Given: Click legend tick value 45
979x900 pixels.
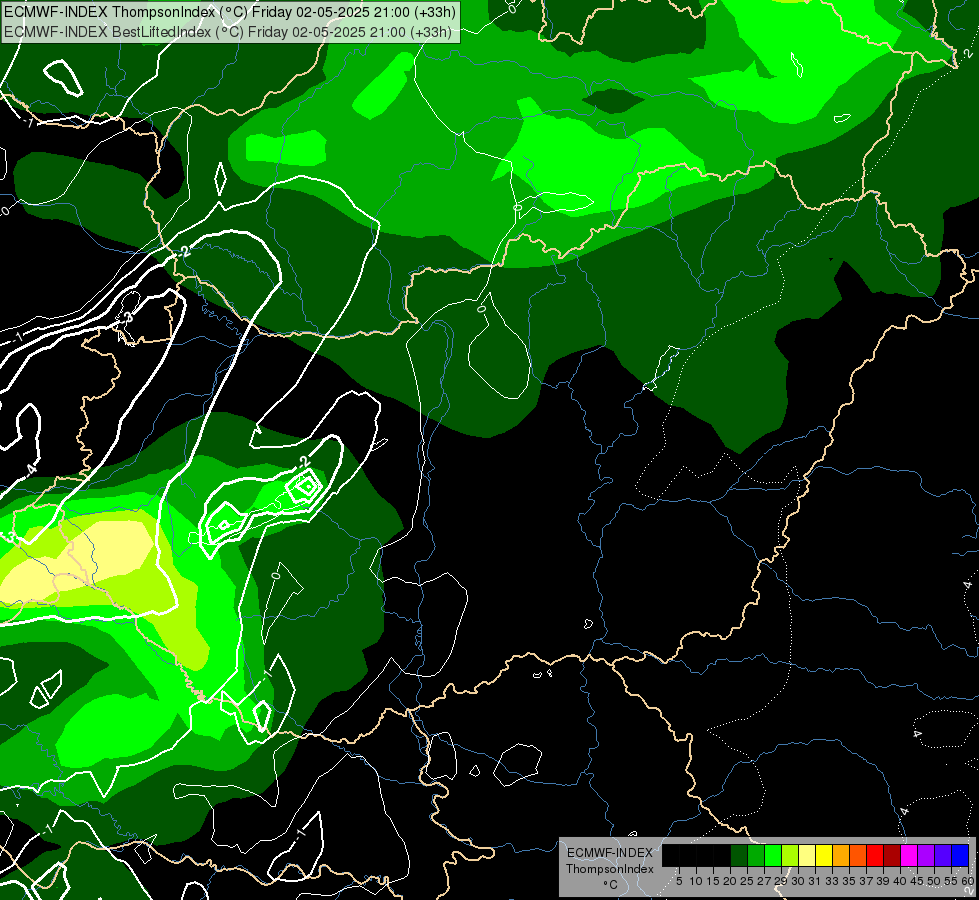Looking at the screenshot, I should click(917, 881).
